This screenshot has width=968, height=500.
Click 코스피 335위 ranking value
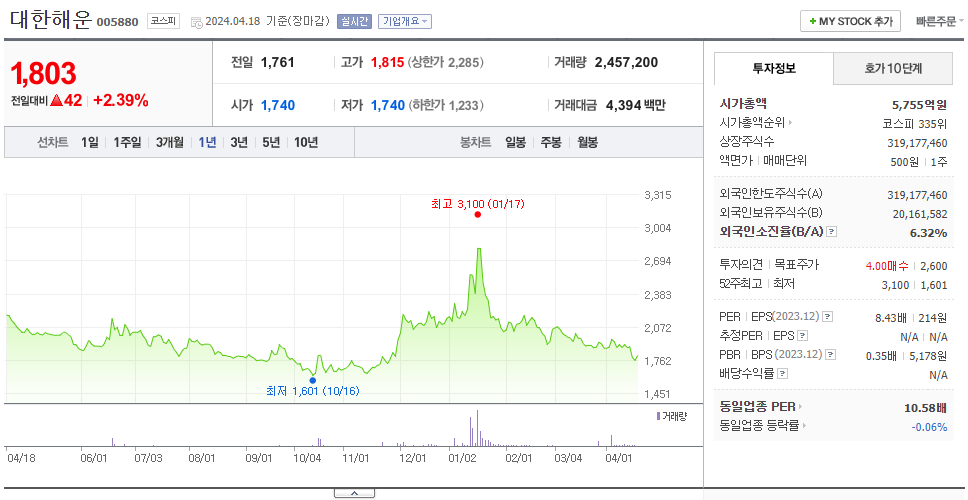click(915, 124)
